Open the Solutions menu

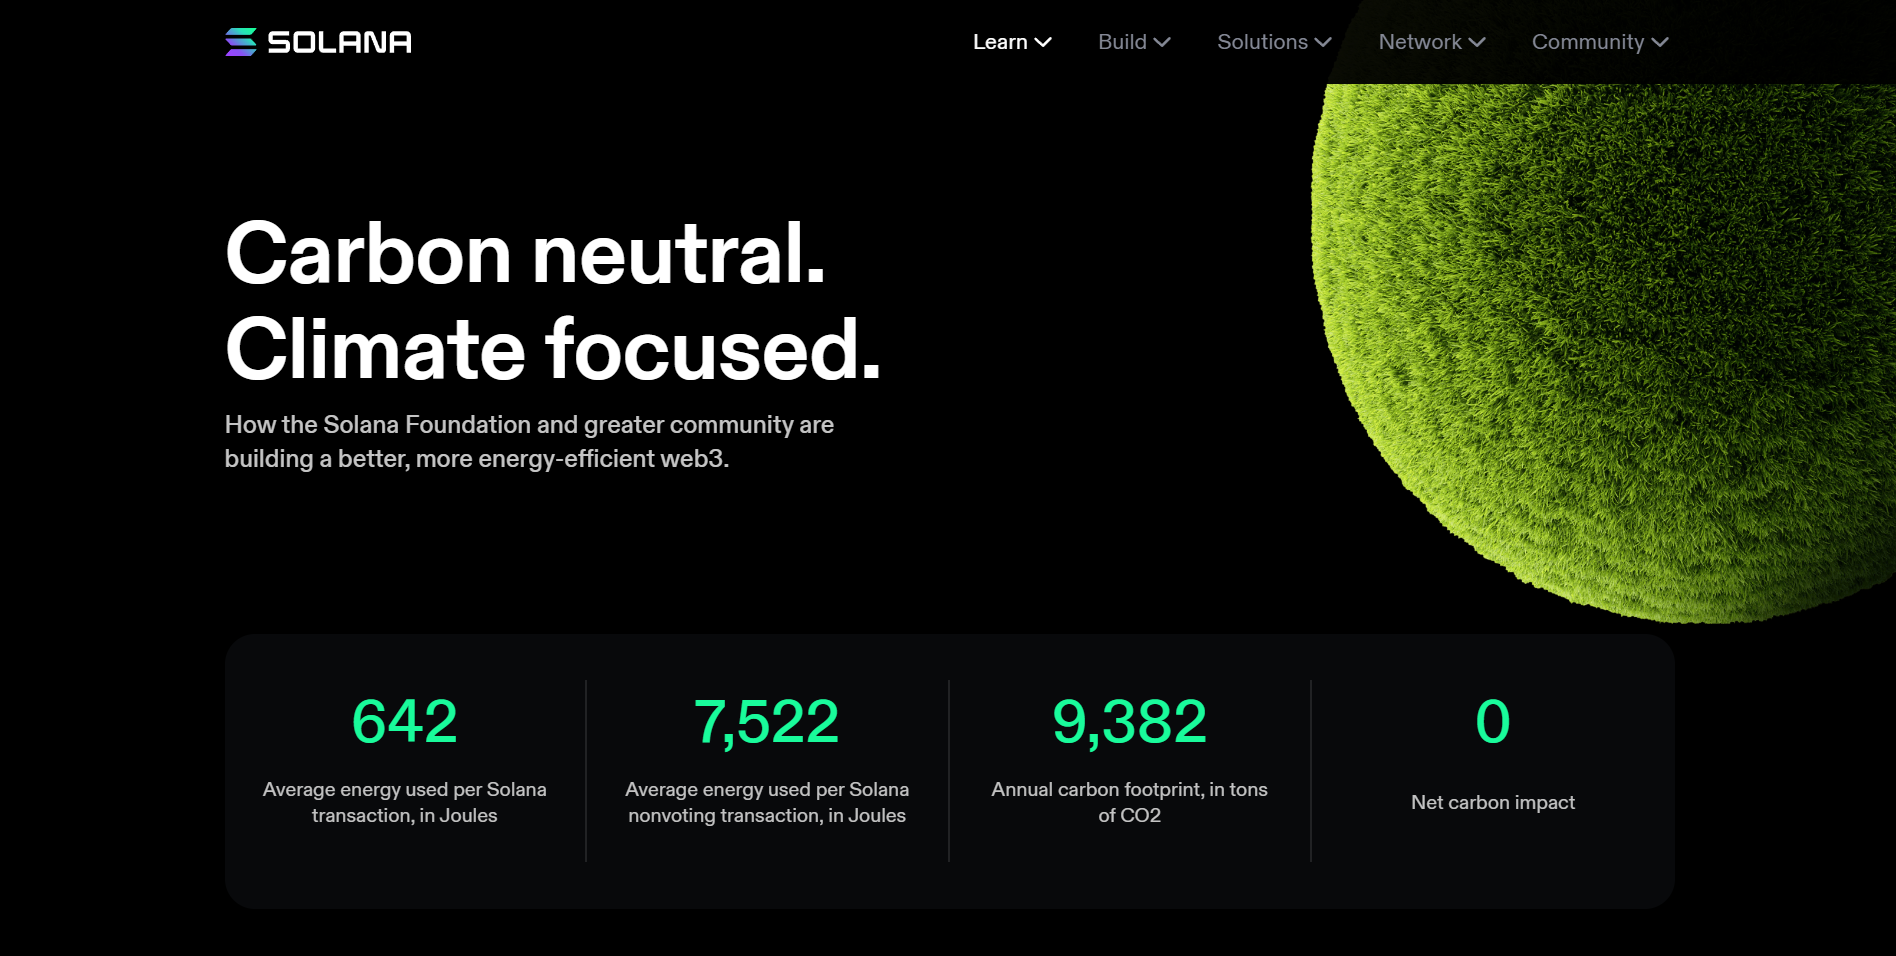click(1274, 42)
